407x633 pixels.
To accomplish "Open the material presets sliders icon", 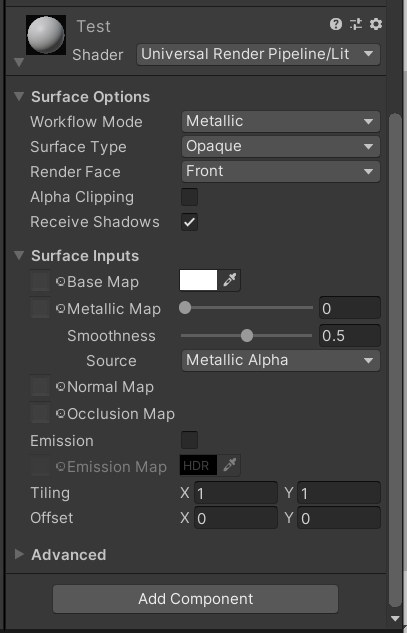I will pos(356,25).
